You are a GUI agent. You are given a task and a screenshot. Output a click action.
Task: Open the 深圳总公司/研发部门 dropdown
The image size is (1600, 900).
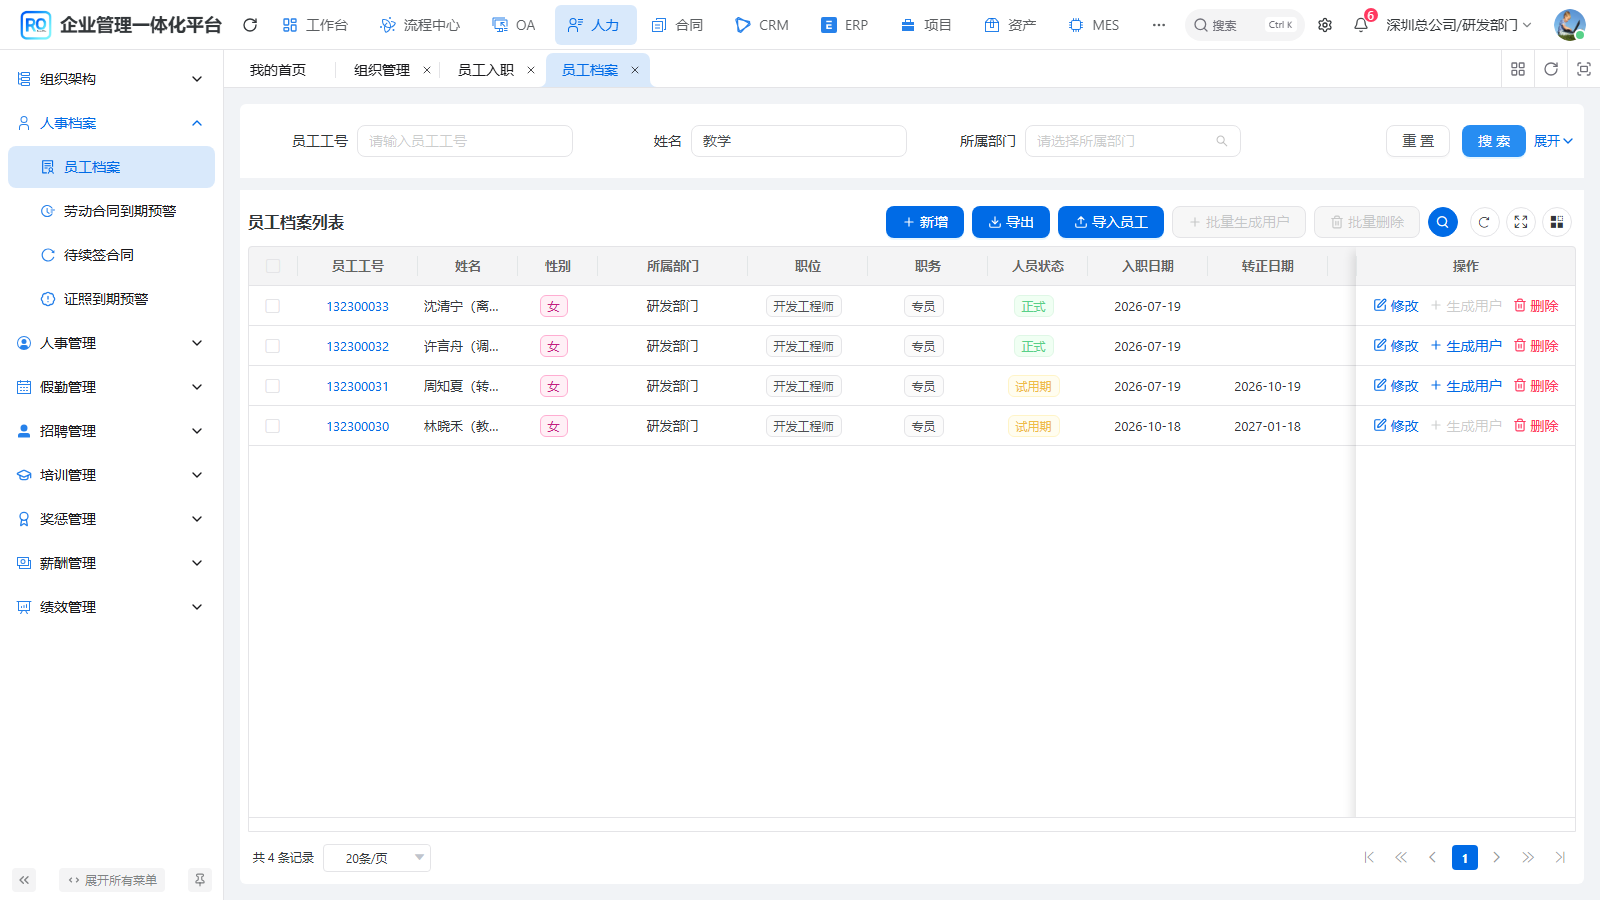pos(1458,25)
